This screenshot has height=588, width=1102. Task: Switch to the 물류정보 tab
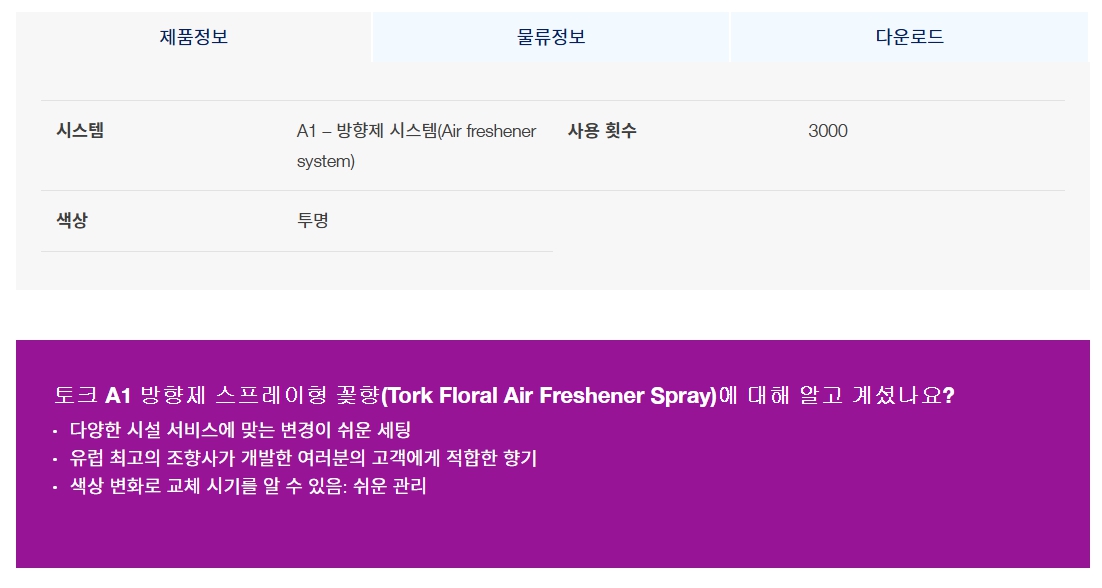coord(551,37)
